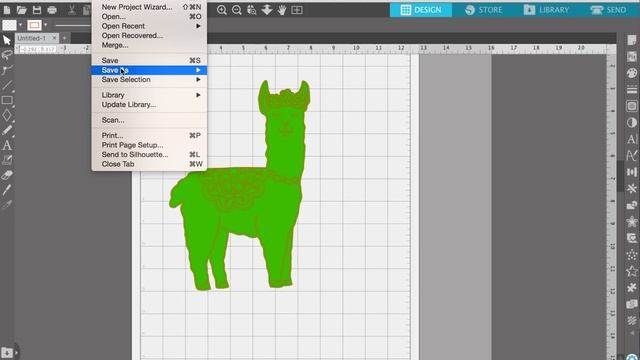Select the Freehand pencil tool
Viewport: 640px width, 360px height.
[x=7, y=130]
